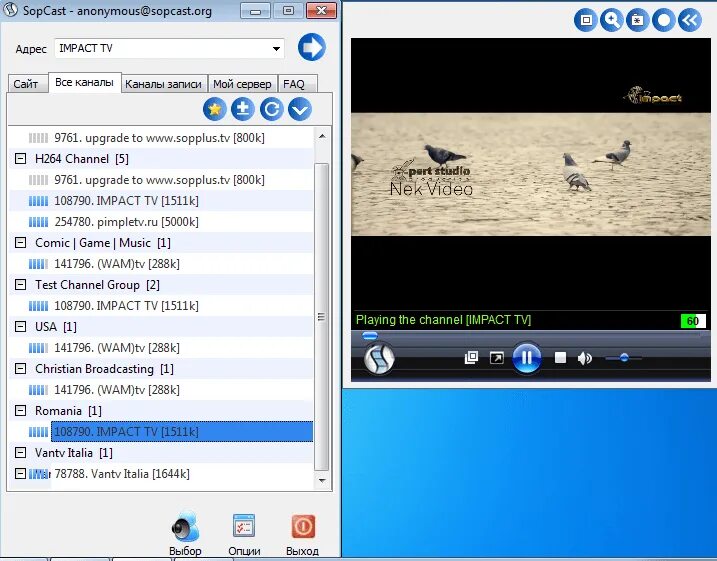Open Опции settings icon
Screen dimensions: 717x561
[244, 526]
